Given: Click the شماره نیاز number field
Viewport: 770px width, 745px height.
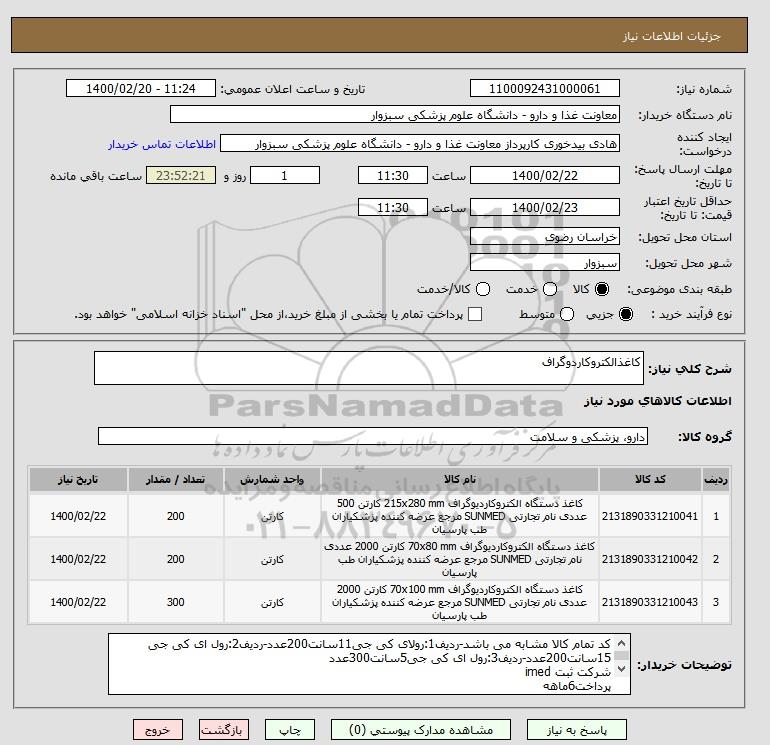Looking at the screenshot, I should click(545, 88).
